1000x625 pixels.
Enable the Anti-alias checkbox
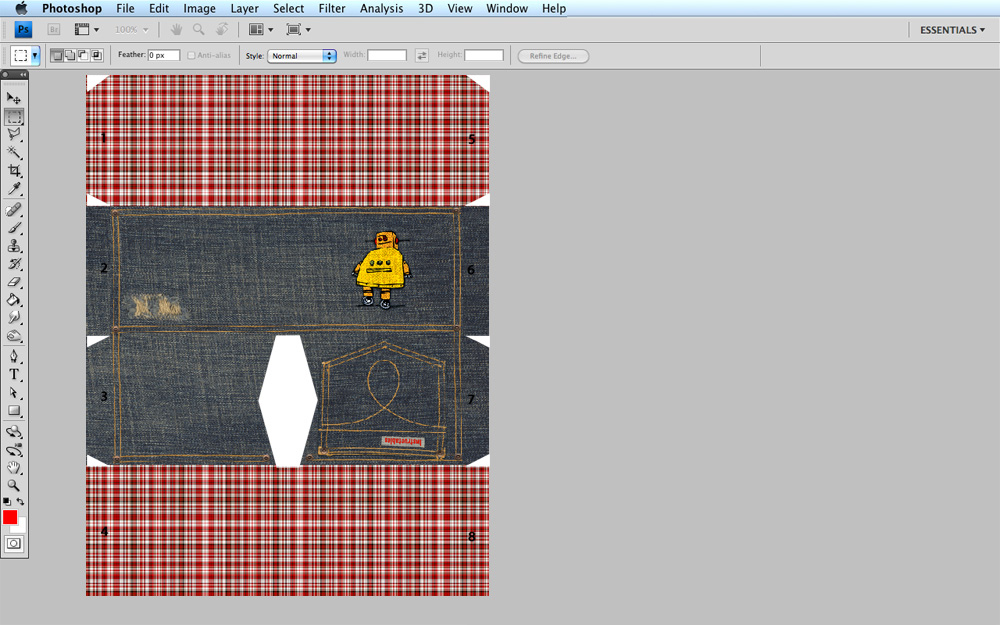click(x=192, y=56)
